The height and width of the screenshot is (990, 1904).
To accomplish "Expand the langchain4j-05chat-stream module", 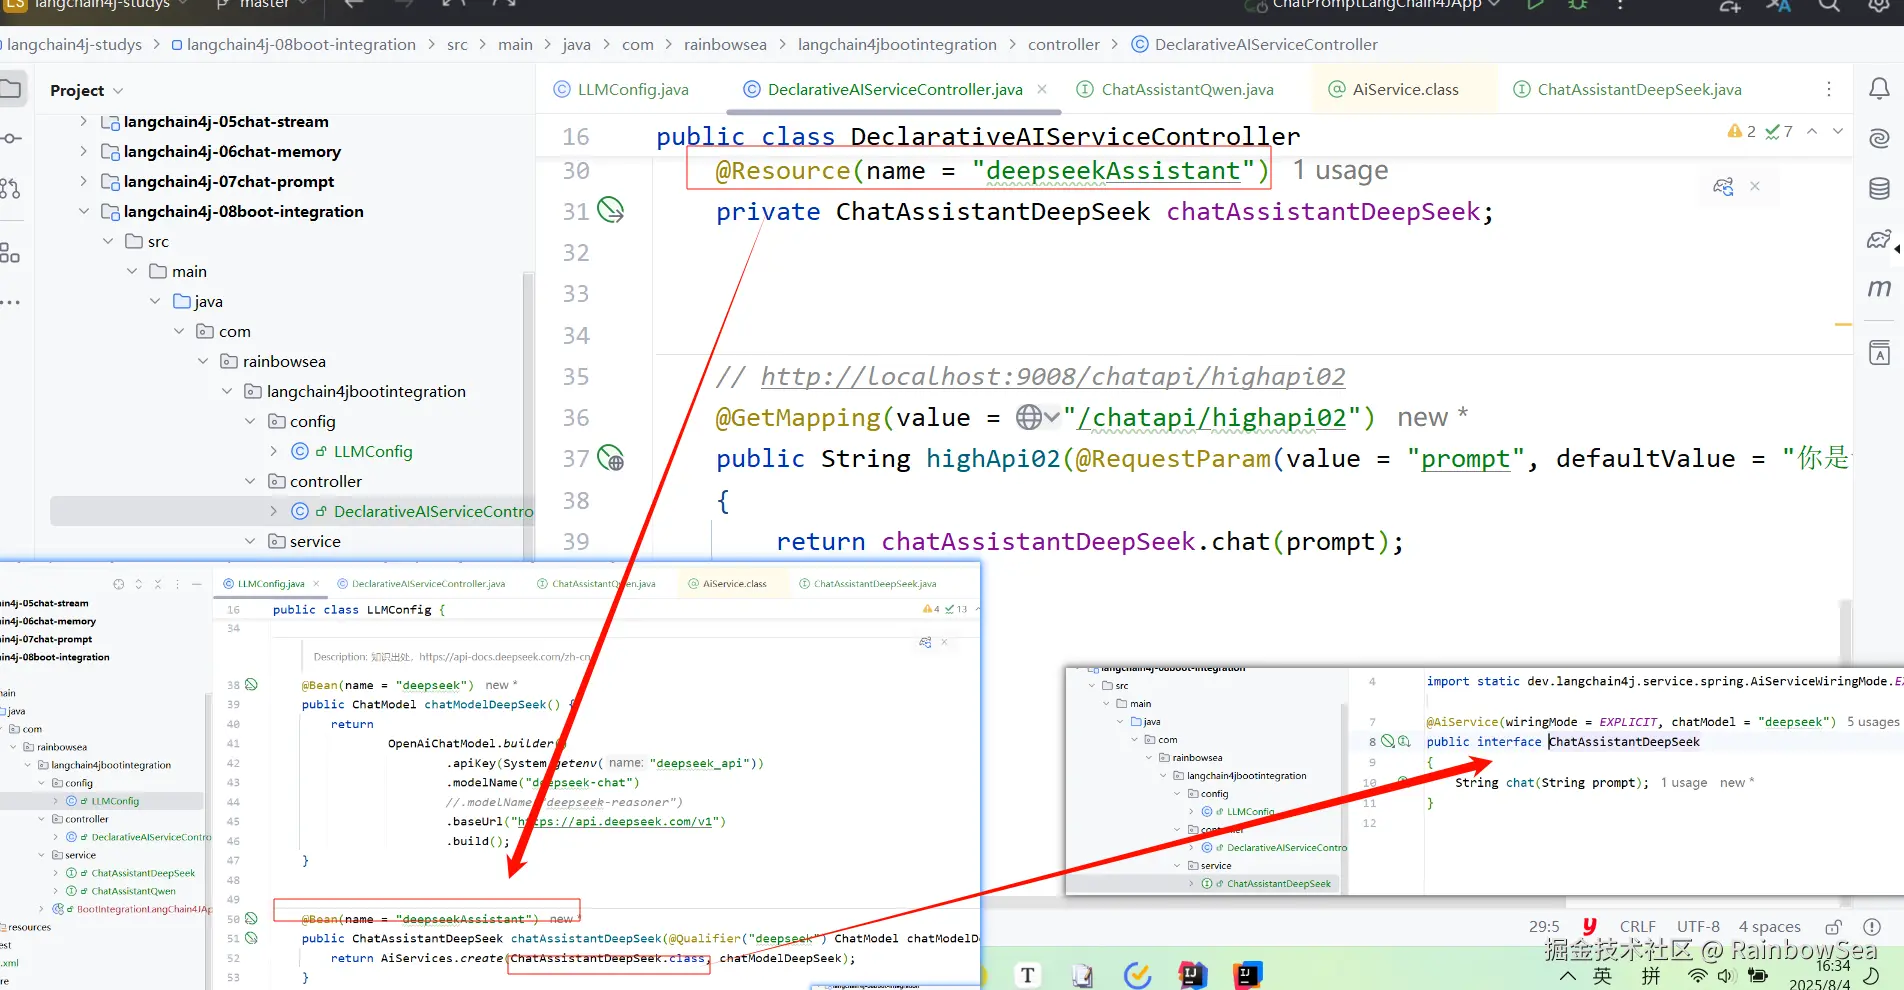I will click(83, 121).
